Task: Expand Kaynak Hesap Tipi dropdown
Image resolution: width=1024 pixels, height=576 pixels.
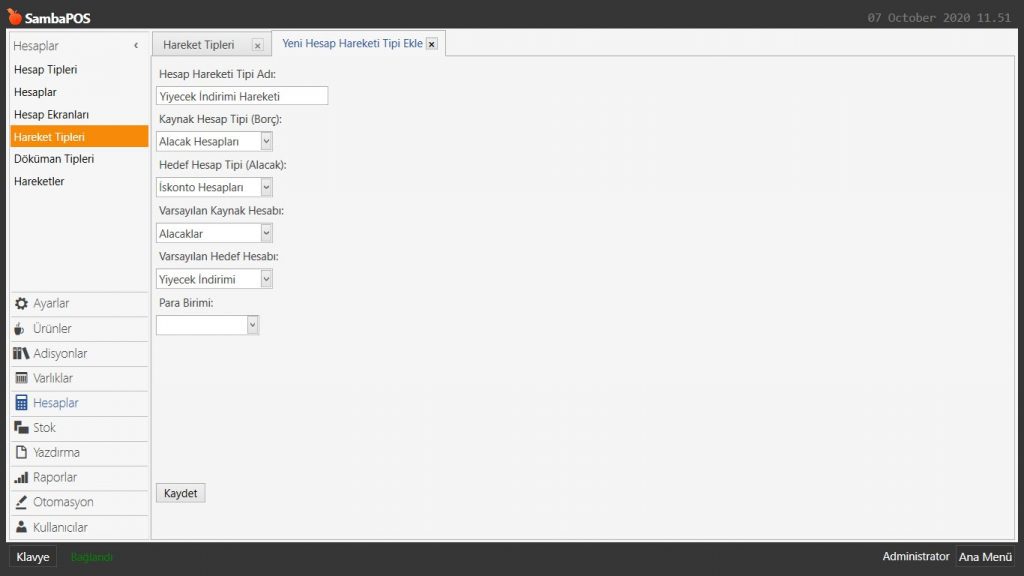Action: point(266,142)
